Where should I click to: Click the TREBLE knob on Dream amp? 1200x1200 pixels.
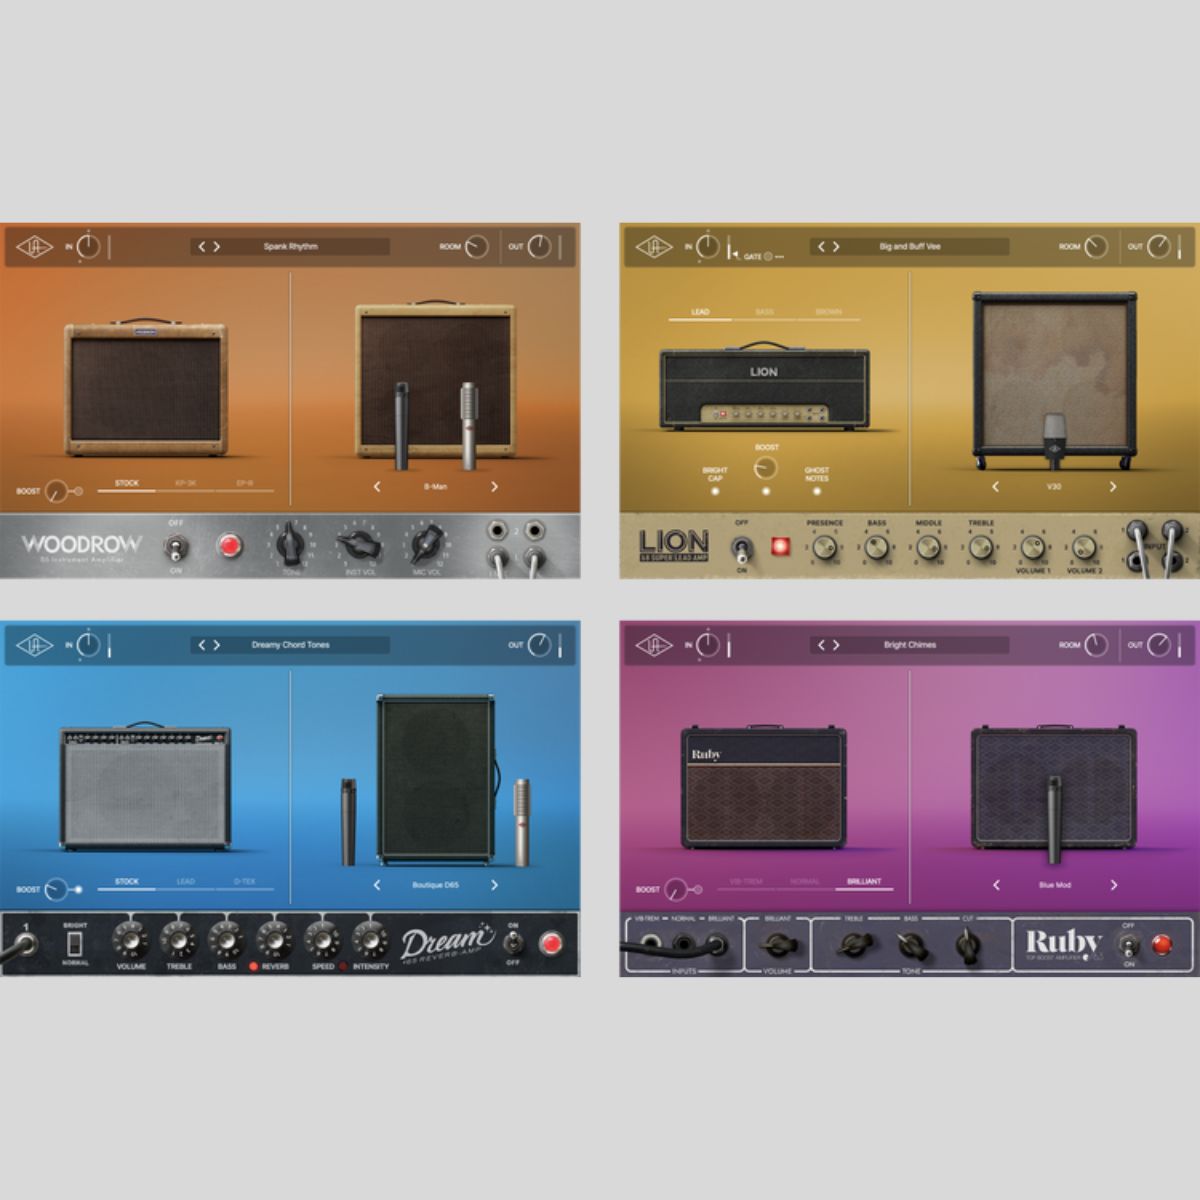178,940
